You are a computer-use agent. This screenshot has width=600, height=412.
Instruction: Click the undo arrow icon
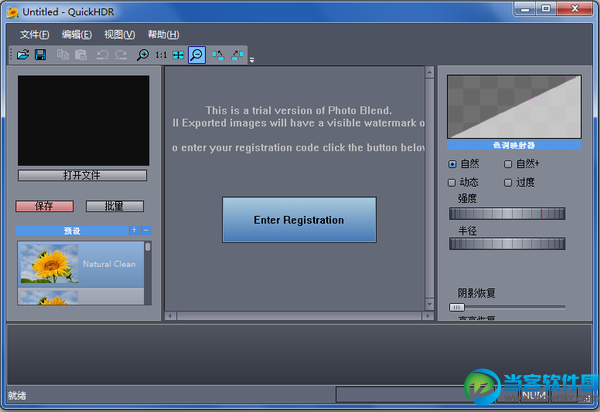point(103,55)
